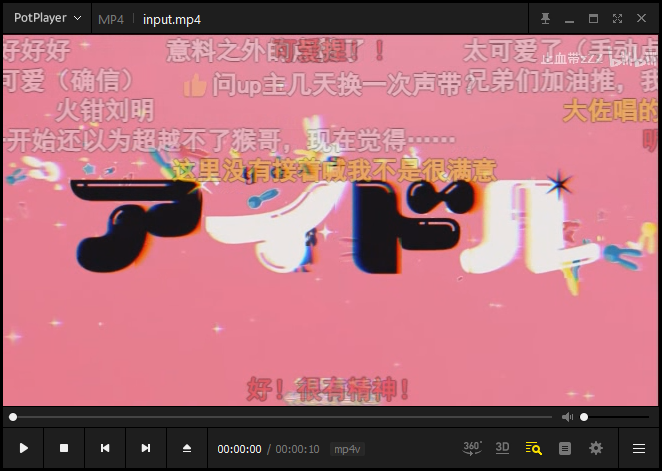
Task: Toggle 3D video mode
Action: [502, 448]
